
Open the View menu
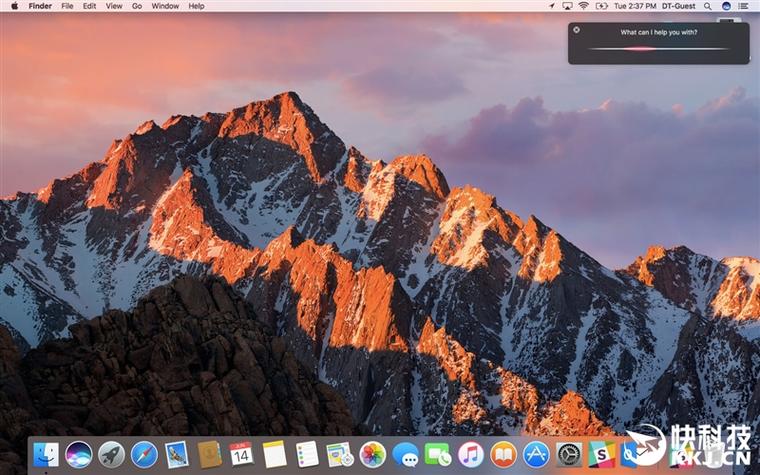[114, 6]
